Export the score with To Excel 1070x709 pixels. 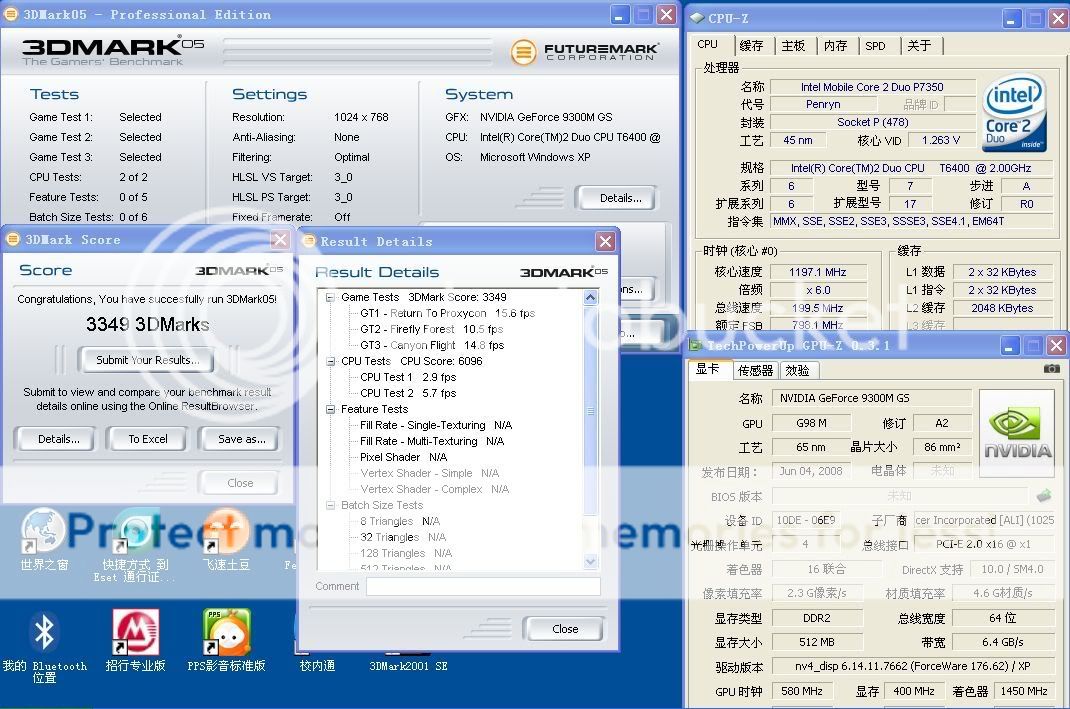pyautogui.click(x=147, y=439)
